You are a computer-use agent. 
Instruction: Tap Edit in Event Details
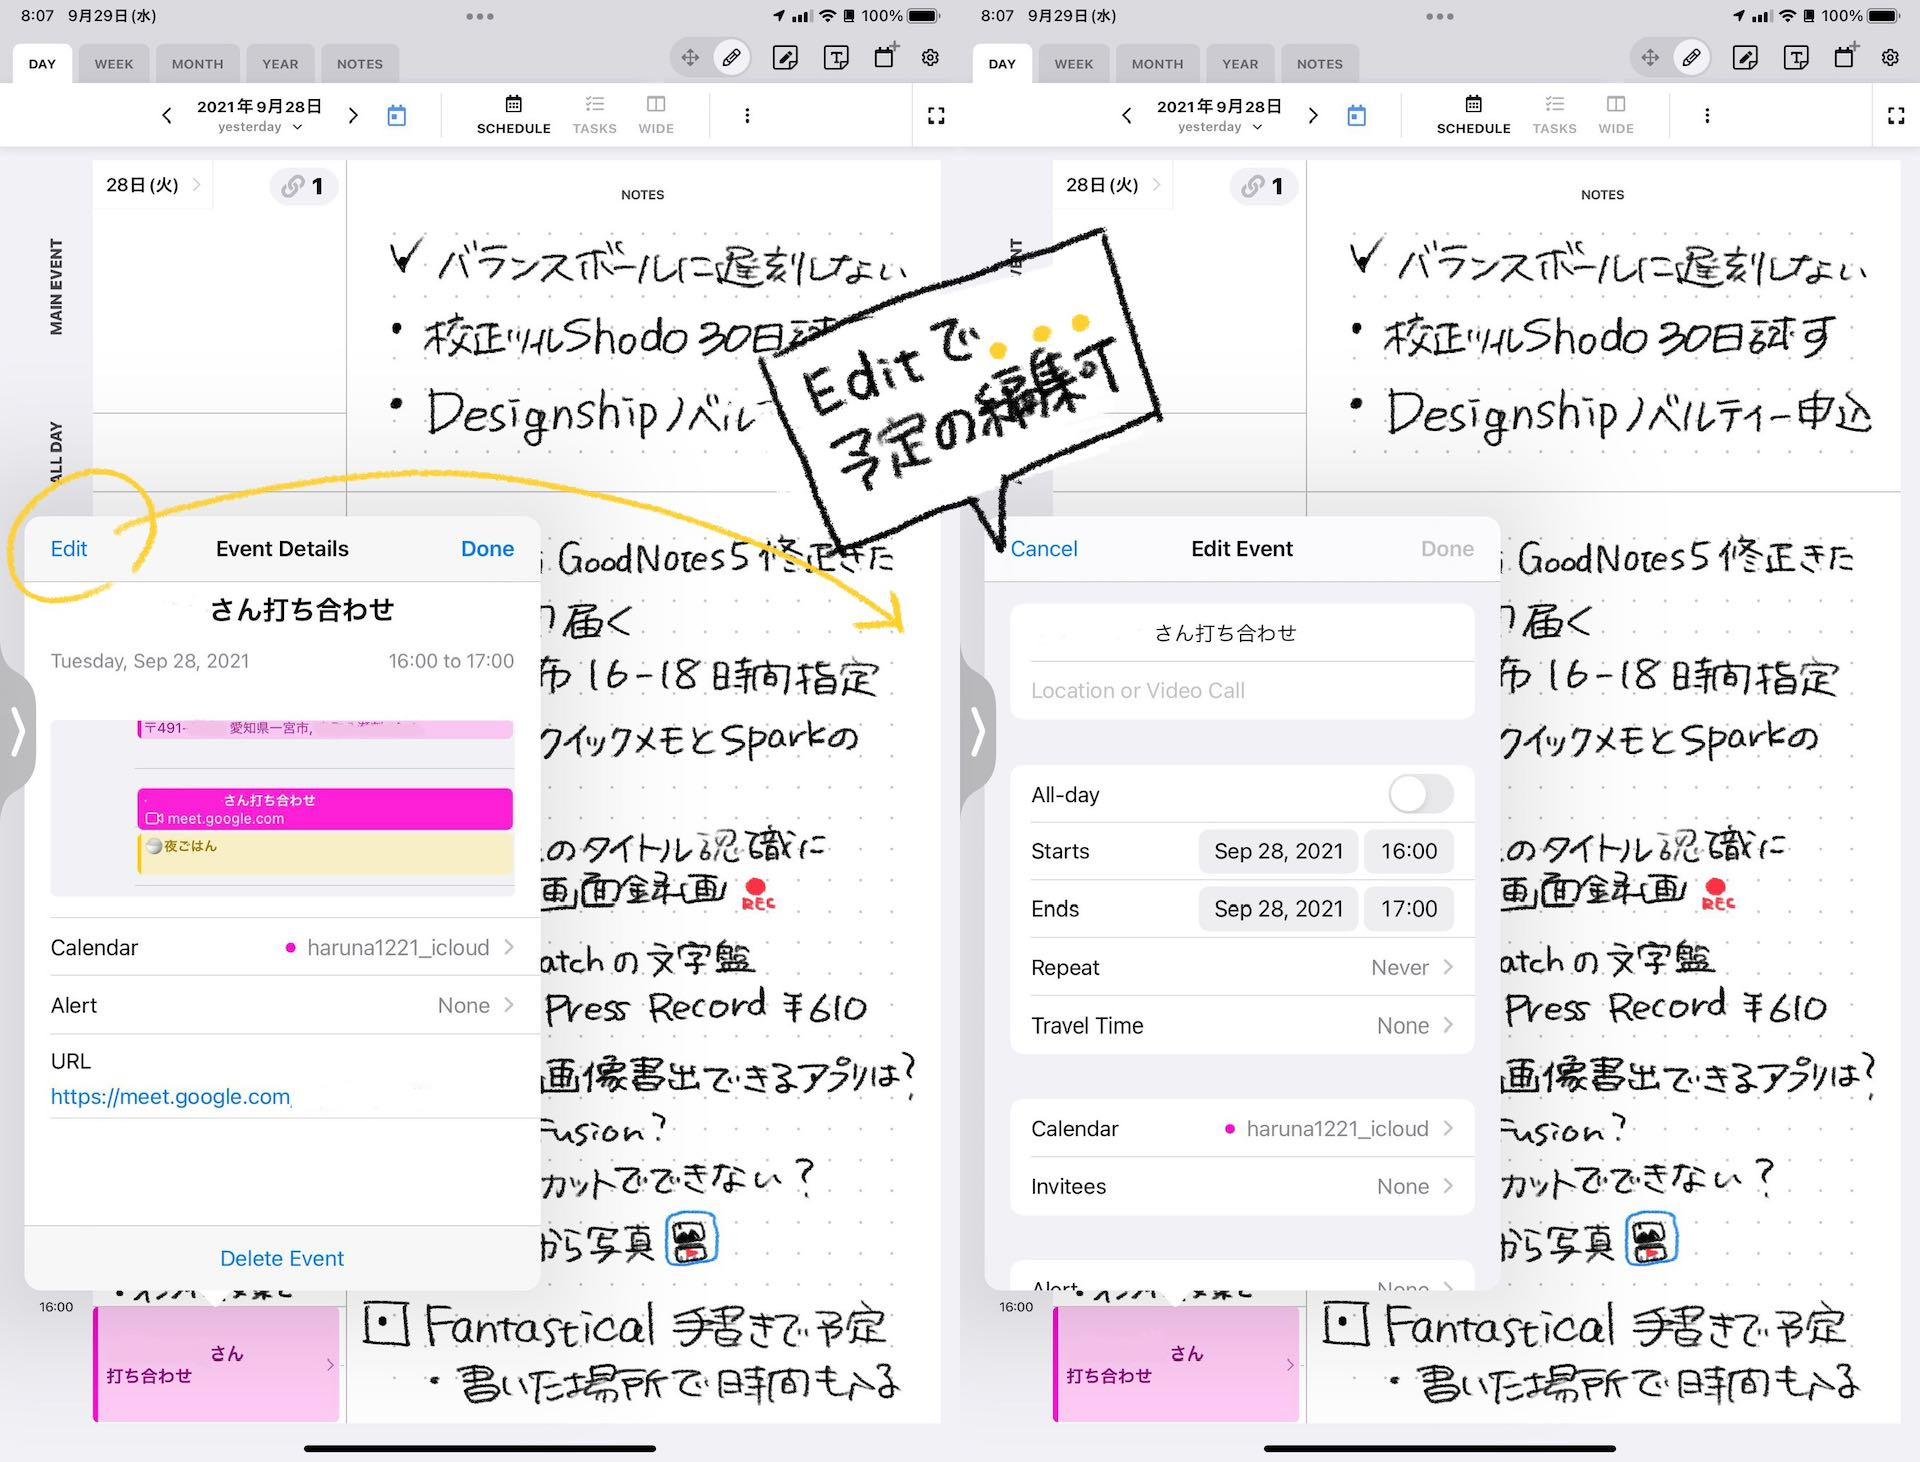pos(69,548)
